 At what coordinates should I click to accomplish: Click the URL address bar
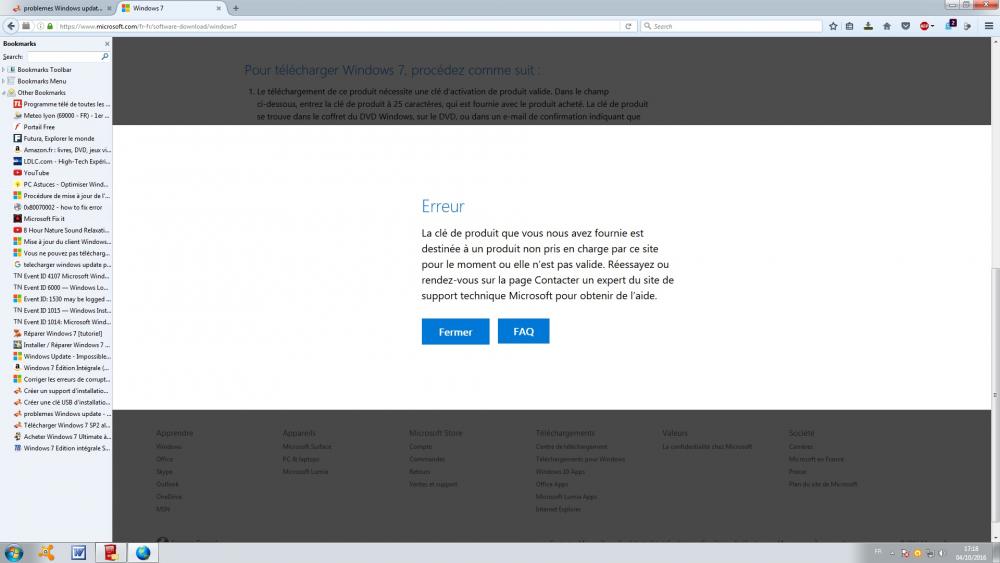[x=338, y=26]
